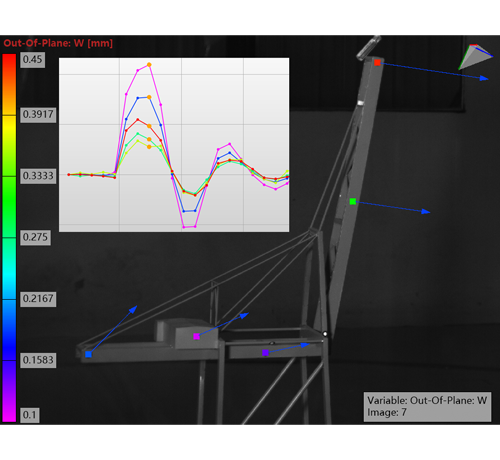The height and width of the screenshot is (460, 500).
Task: Click the 3D axis orientation pyramid
Action: coord(474,57)
